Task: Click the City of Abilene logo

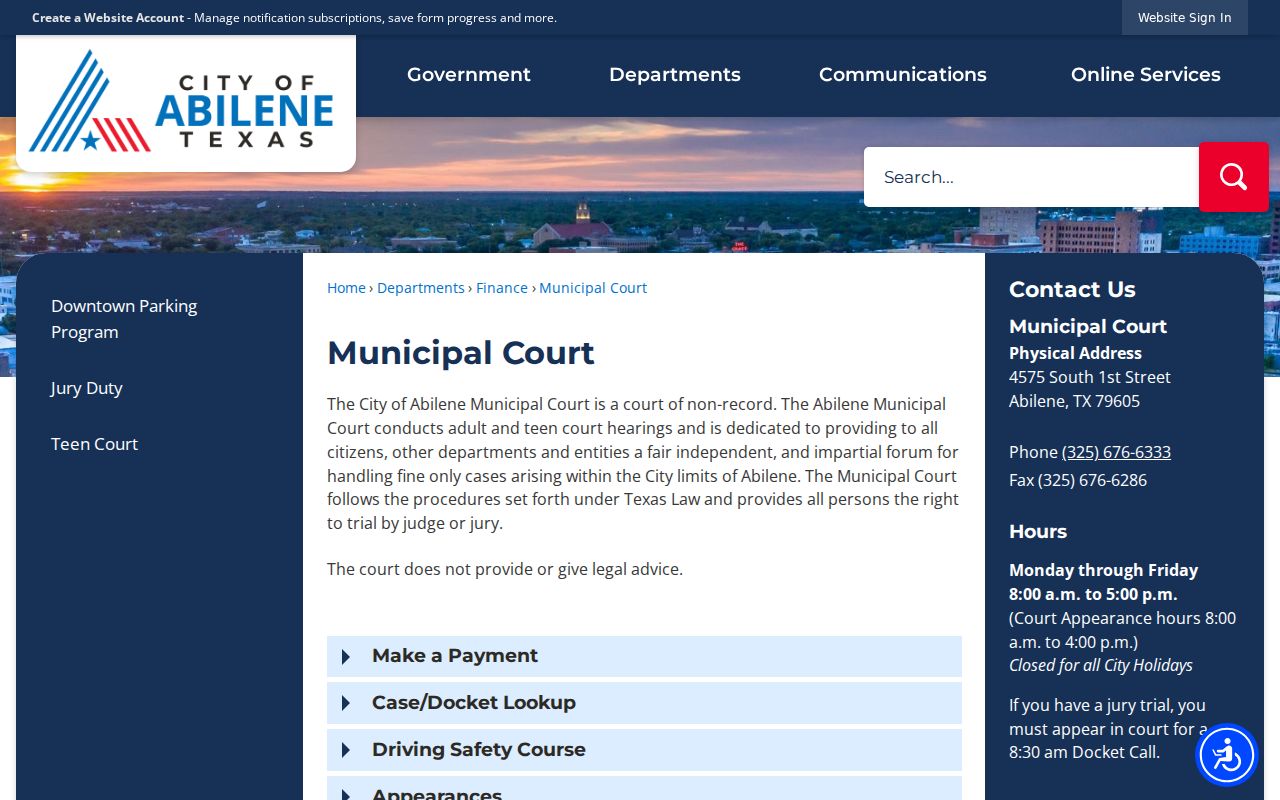Action: pyautogui.click(x=186, y=101)
